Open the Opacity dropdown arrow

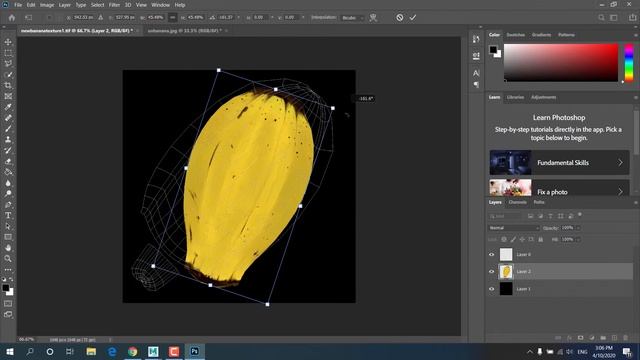coord(578,228)
